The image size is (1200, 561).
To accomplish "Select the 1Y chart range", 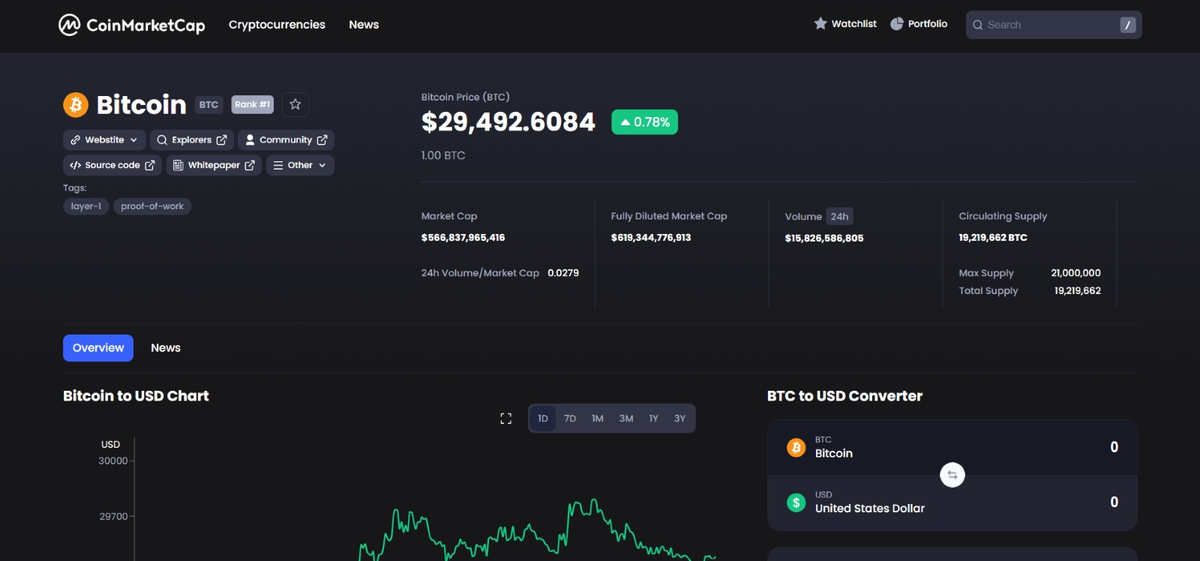I will click(653, 418).
